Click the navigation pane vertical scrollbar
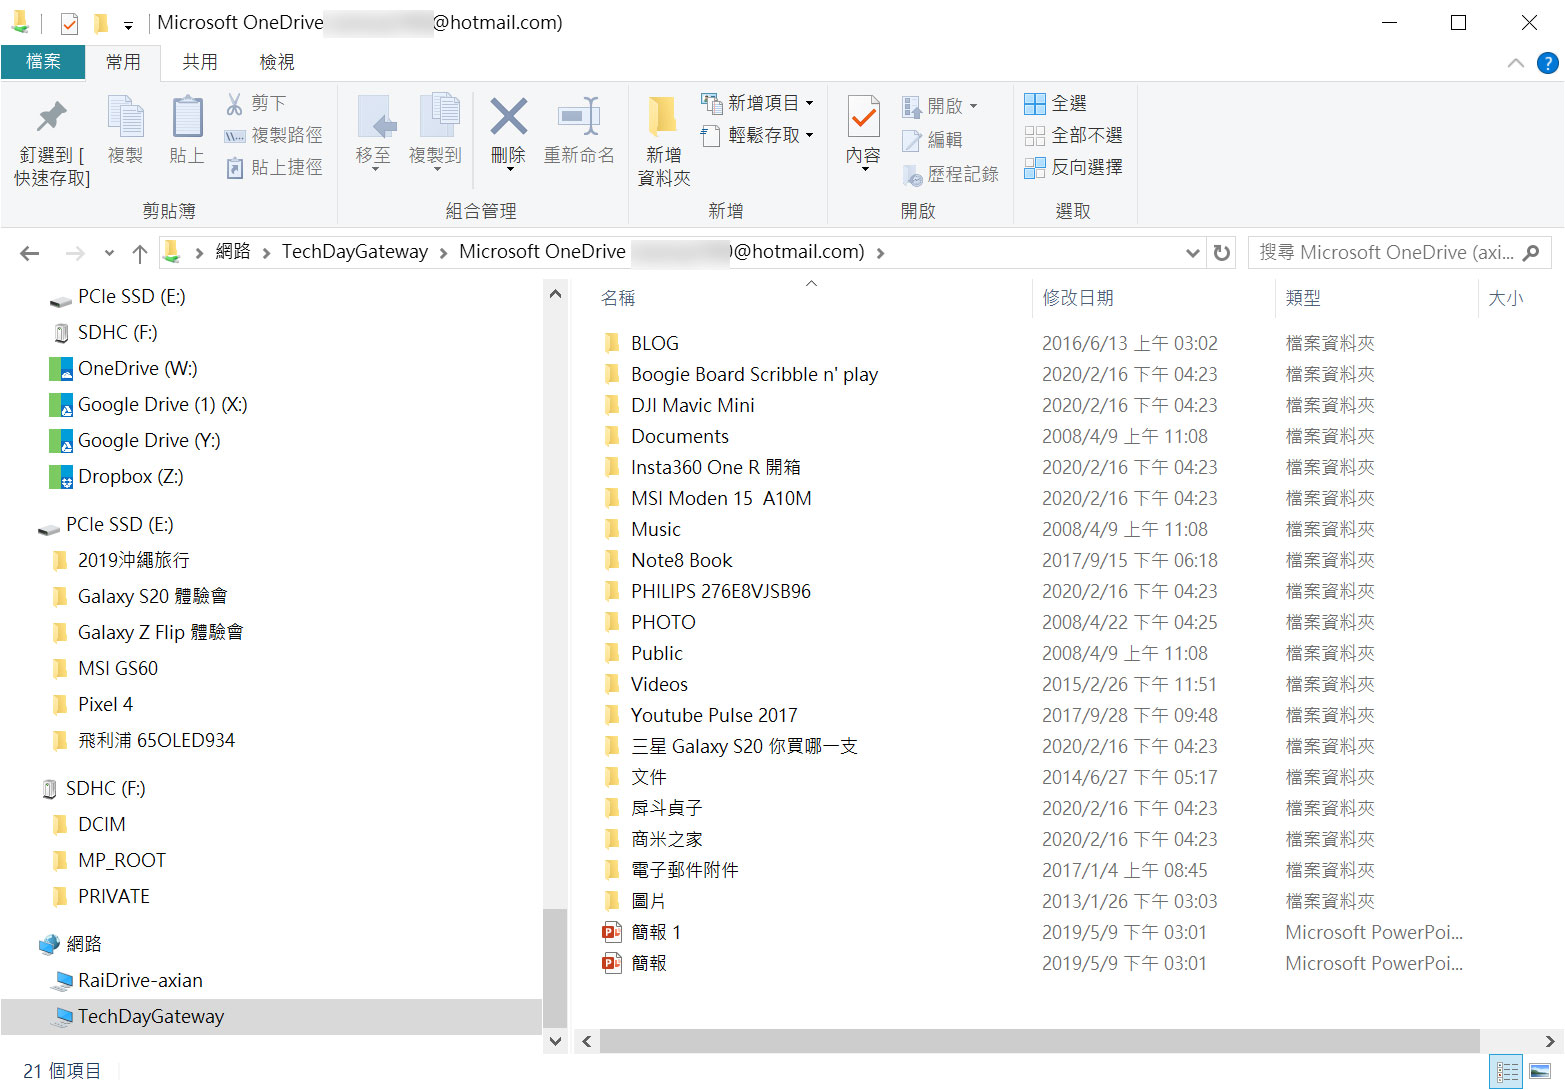Image resolution: width=1565 pixels, height=1090 pixels. (x=555, y=968)
